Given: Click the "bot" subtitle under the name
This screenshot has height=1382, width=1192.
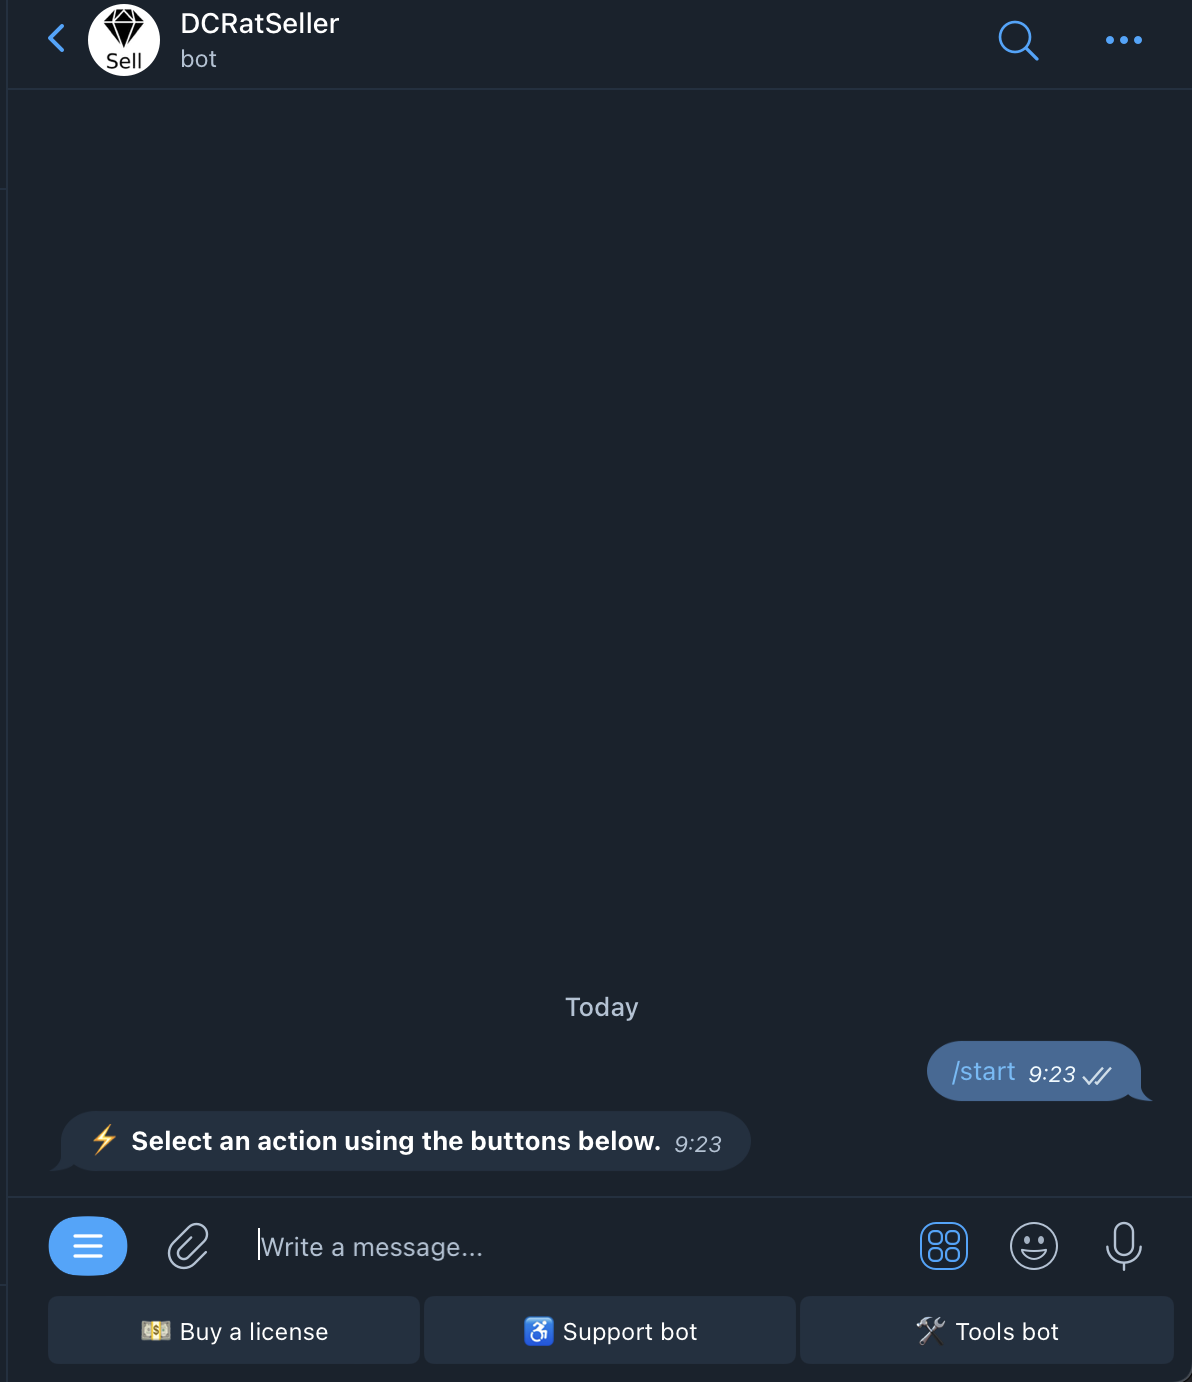Looking at the screenshot, I should coord(198,60).
